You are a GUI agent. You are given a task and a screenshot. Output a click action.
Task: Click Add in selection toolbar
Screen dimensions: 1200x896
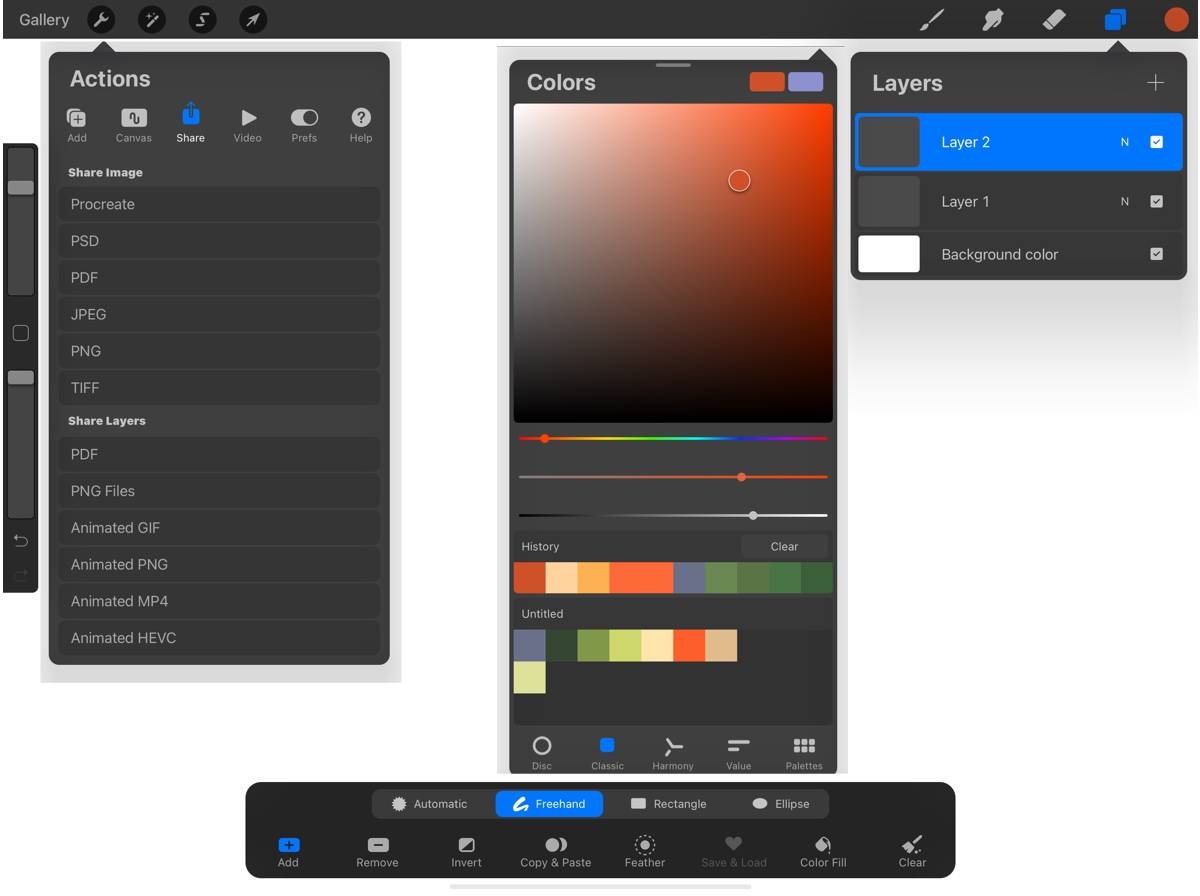coord(288,852)
